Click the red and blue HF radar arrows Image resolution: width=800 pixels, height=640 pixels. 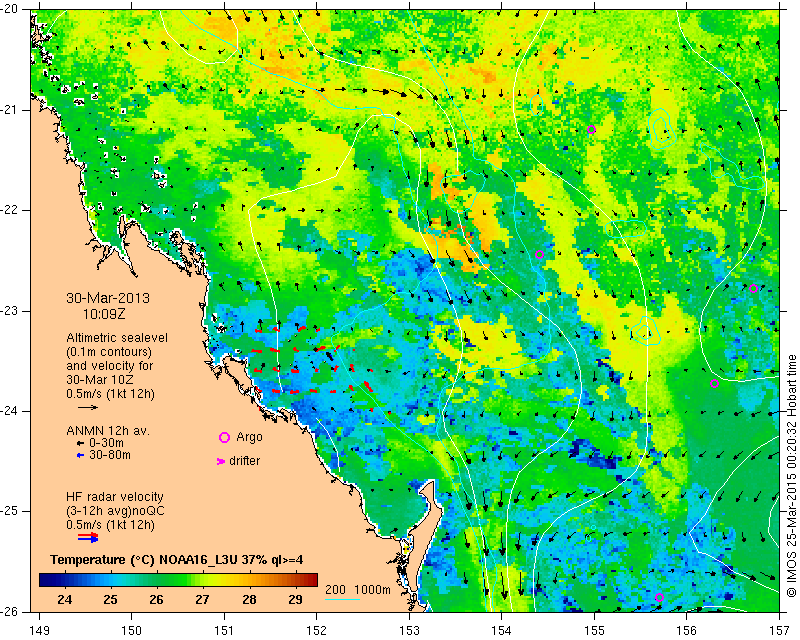pos(88,537)
